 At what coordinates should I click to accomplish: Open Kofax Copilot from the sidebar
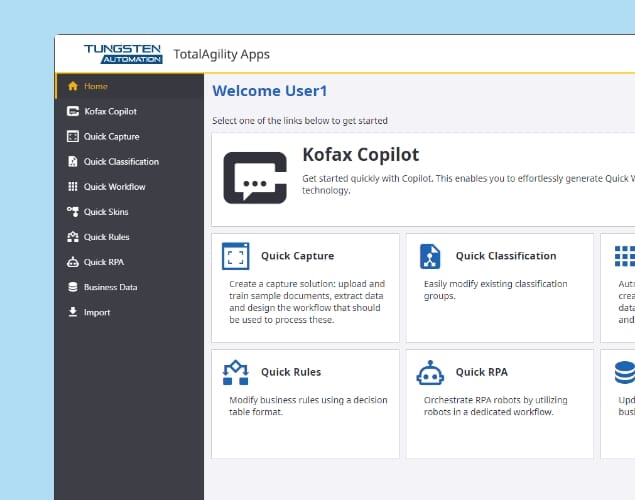[x=129, y=111]
